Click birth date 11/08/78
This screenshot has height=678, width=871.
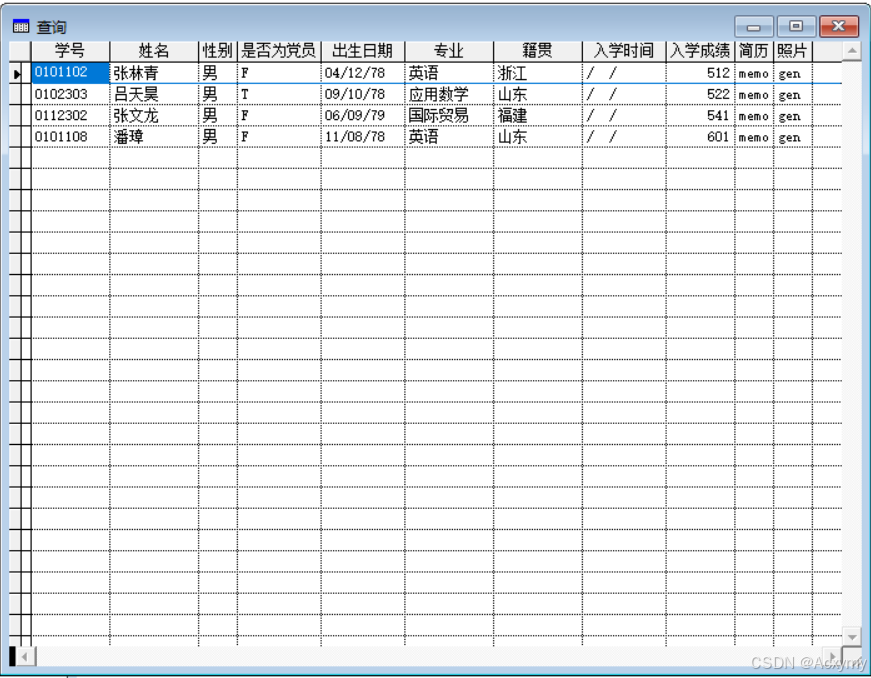[x=363, y=137]
